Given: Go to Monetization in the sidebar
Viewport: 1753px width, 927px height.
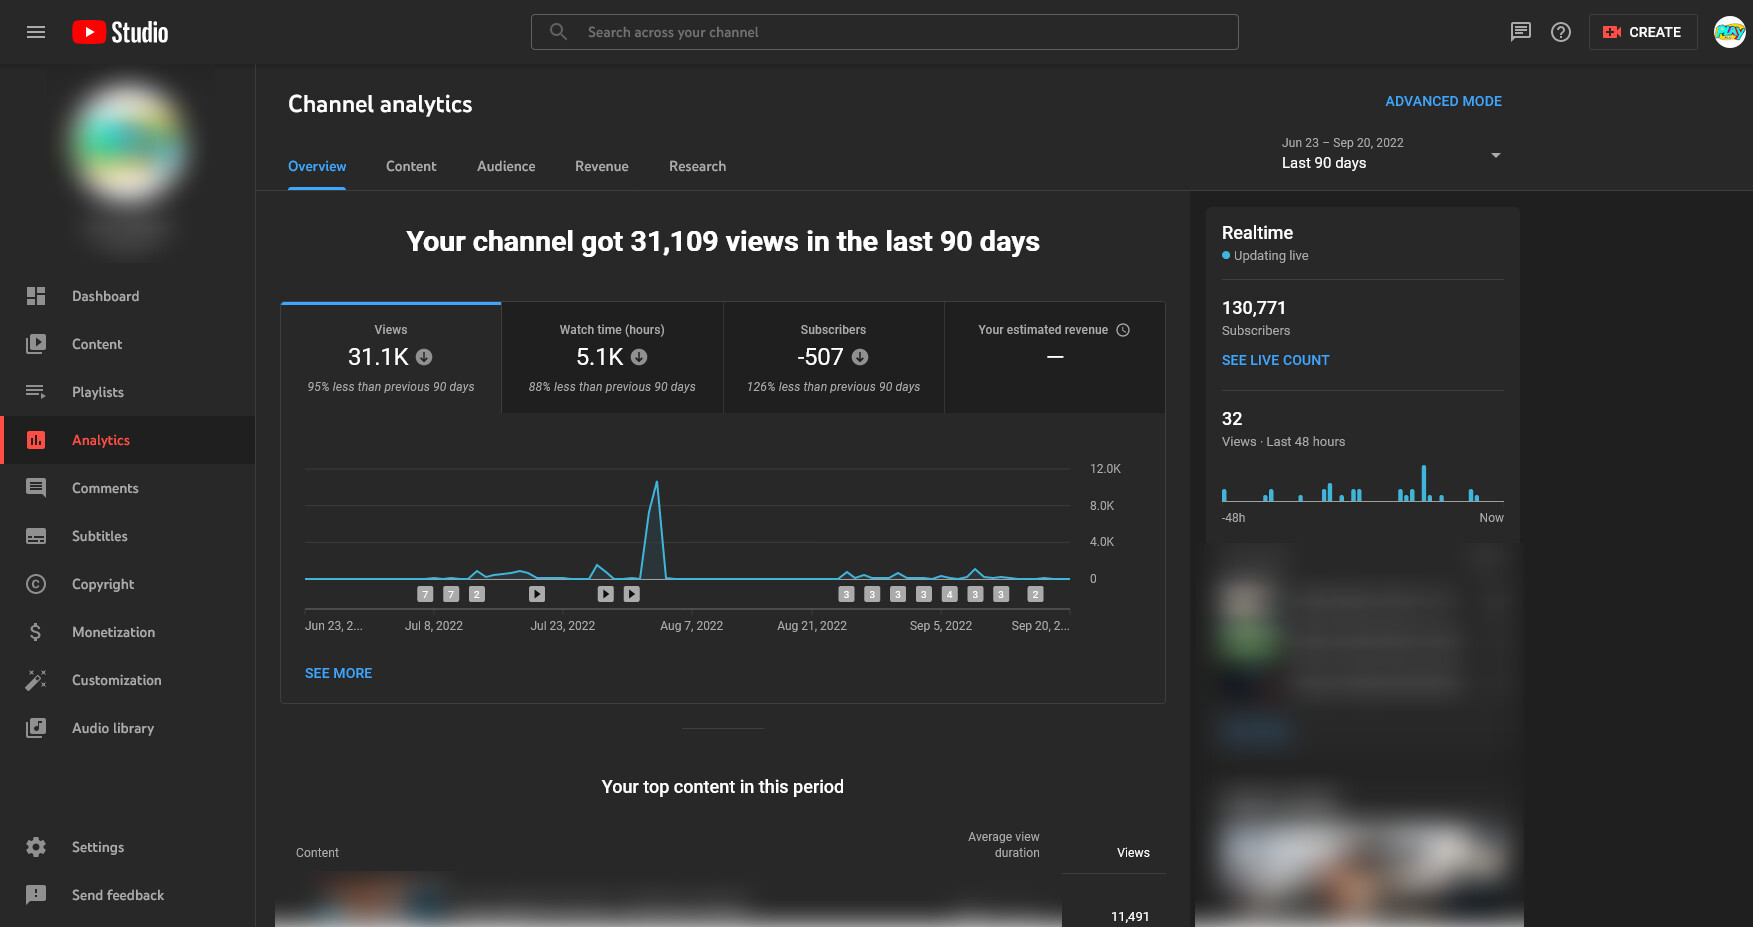Looking at the screenshot, I should coord(113,632).
